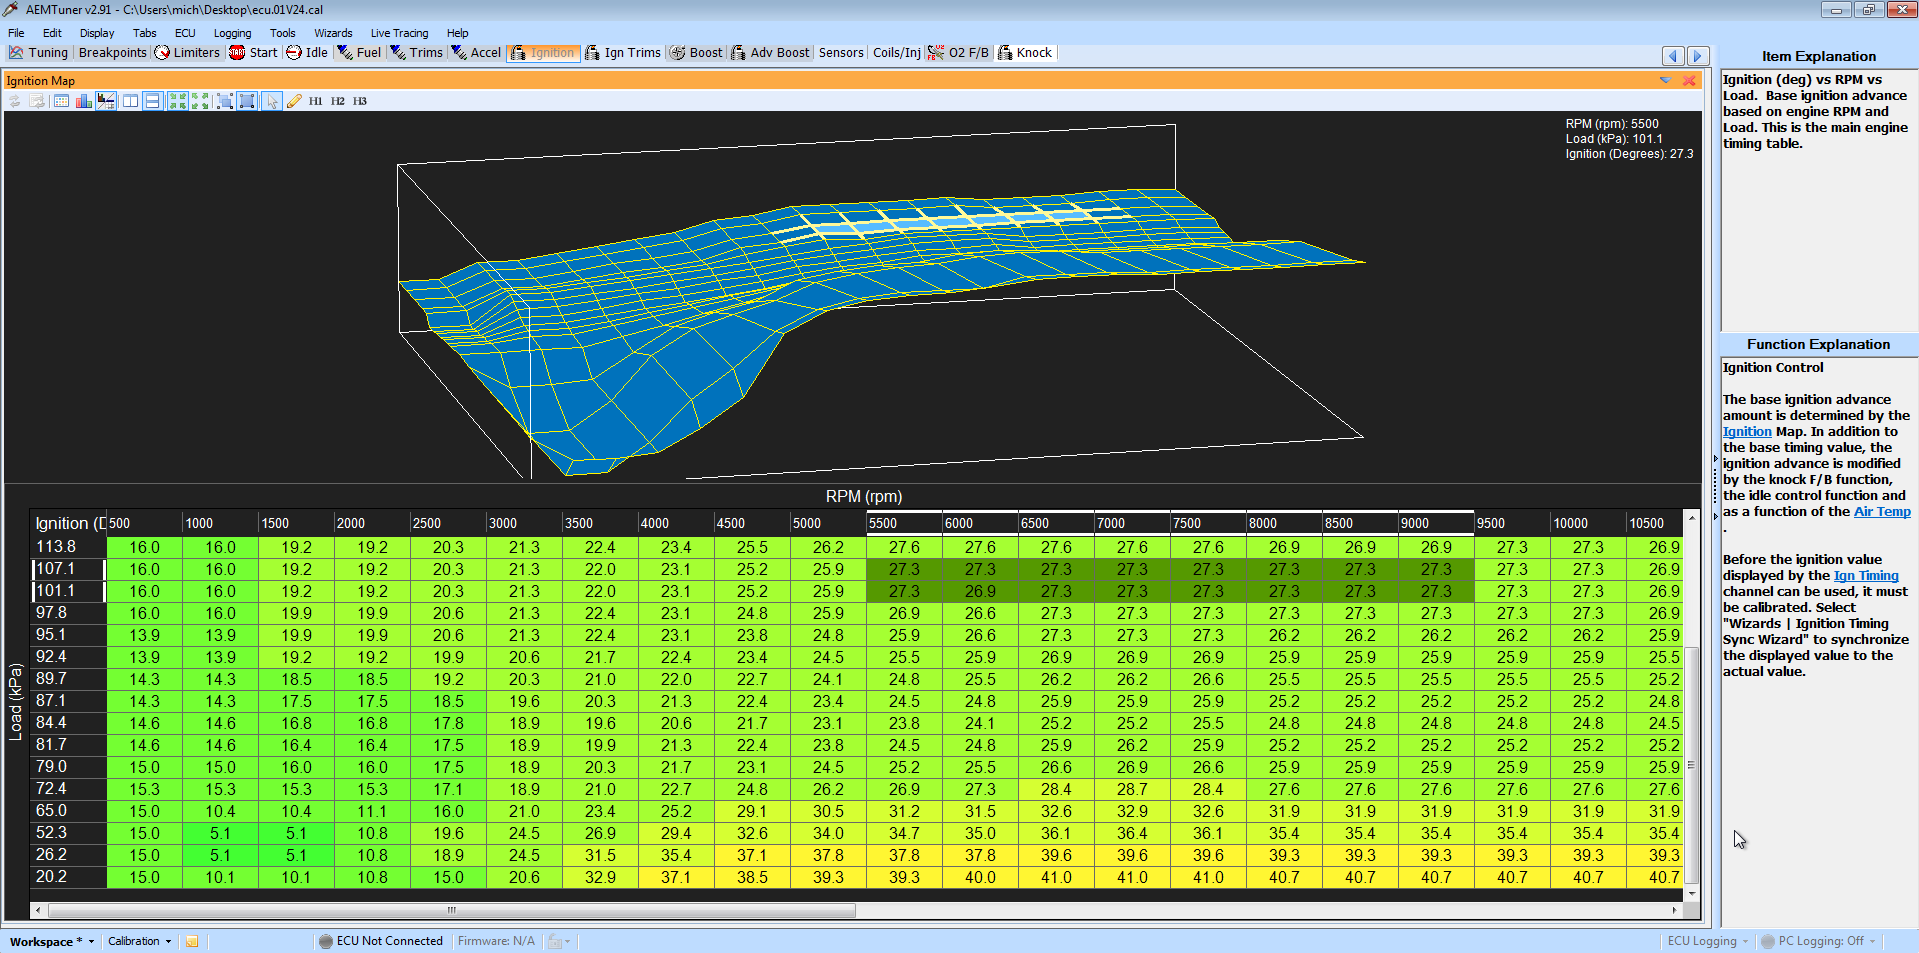
Task: Open the Ign Timing link
Action: (x=1865, y=575)
